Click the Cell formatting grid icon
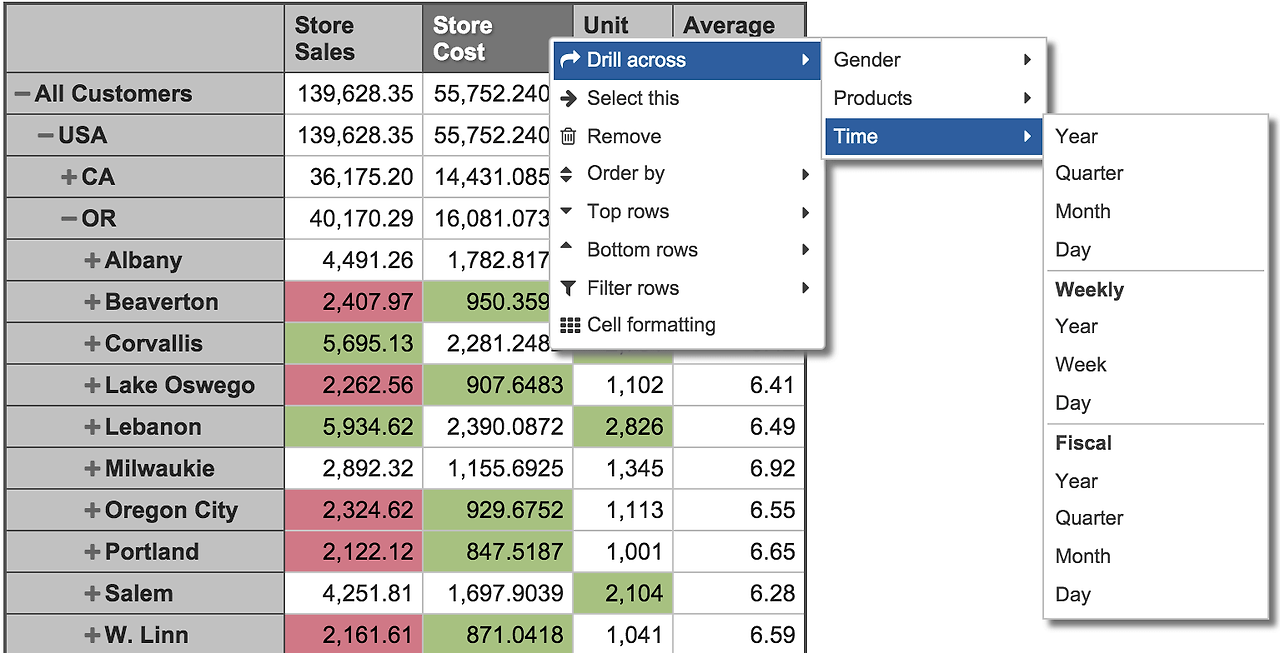This screenshot has width=1280, height=653. click(570, 325)
